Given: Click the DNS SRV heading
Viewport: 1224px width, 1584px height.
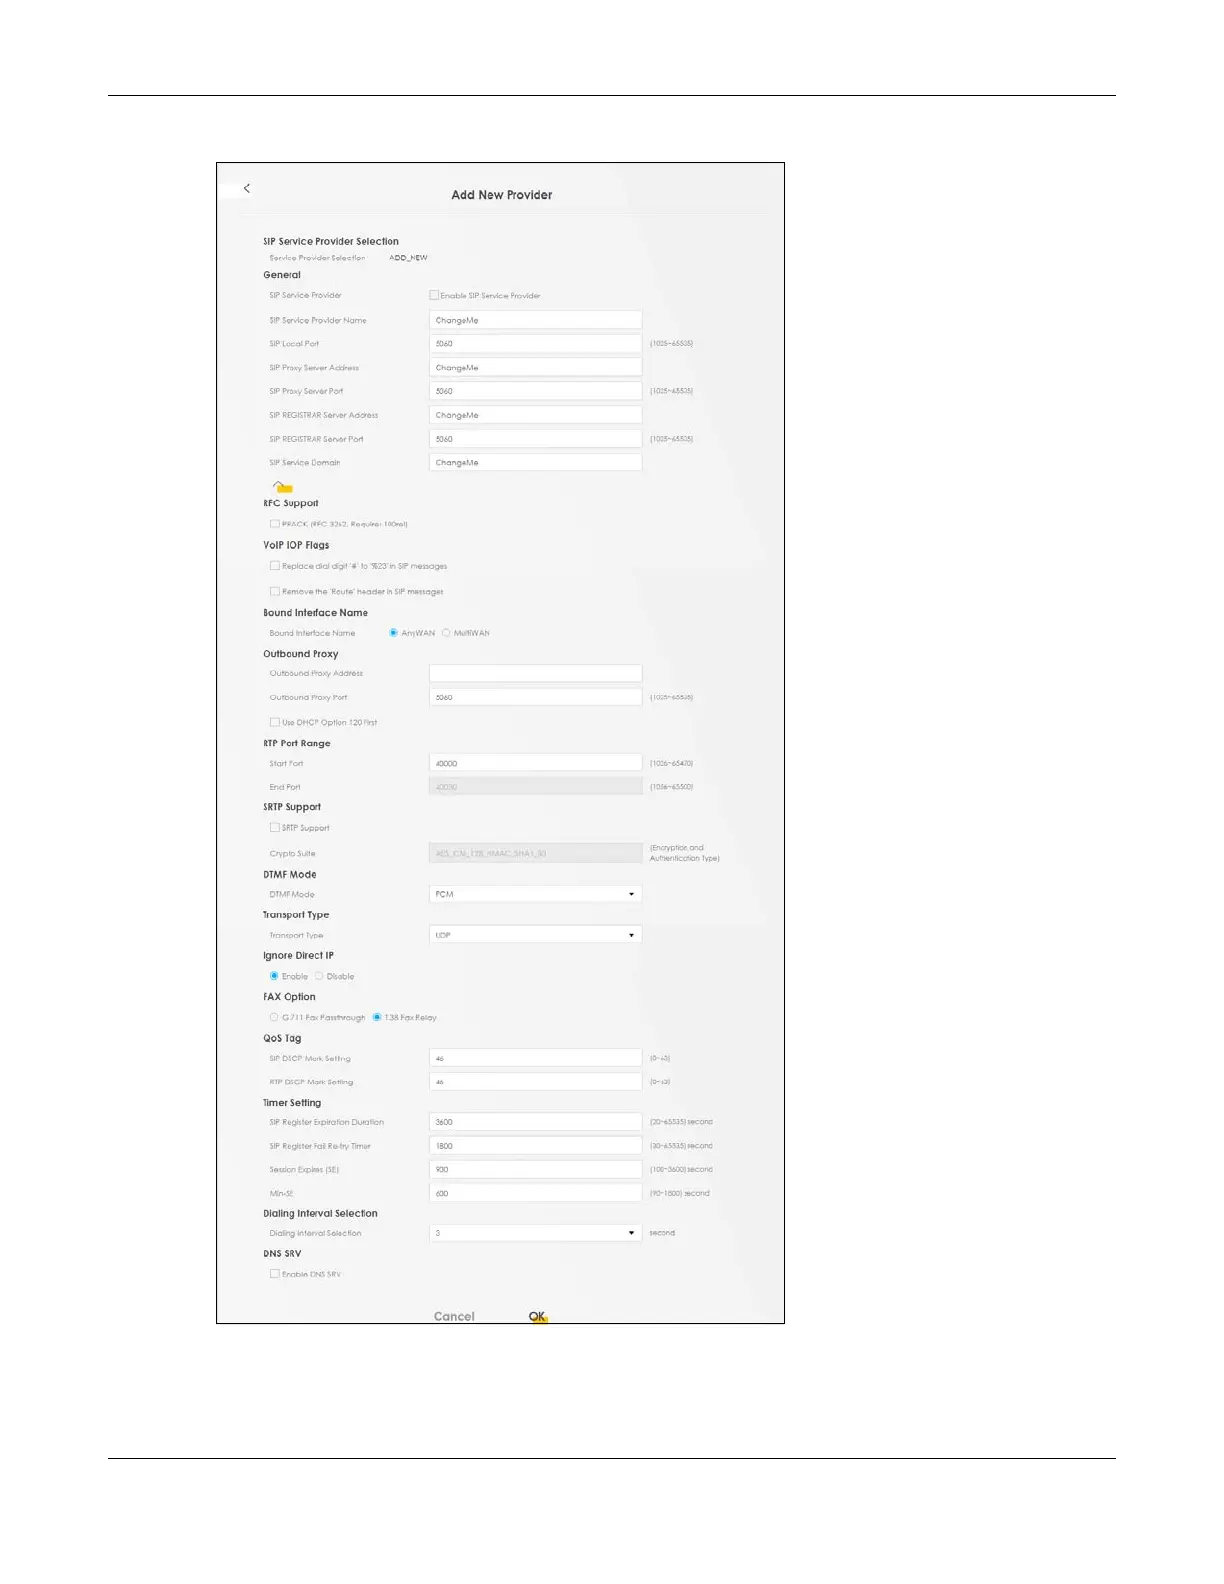Looking at the screenshot, I should click(x=282, y=1253).
